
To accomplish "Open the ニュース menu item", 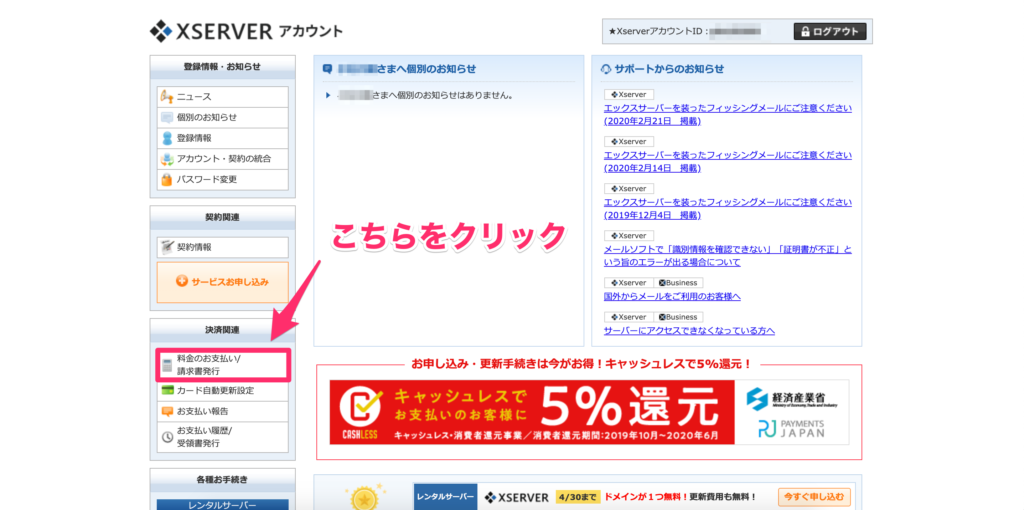I will tap(222, 97).
